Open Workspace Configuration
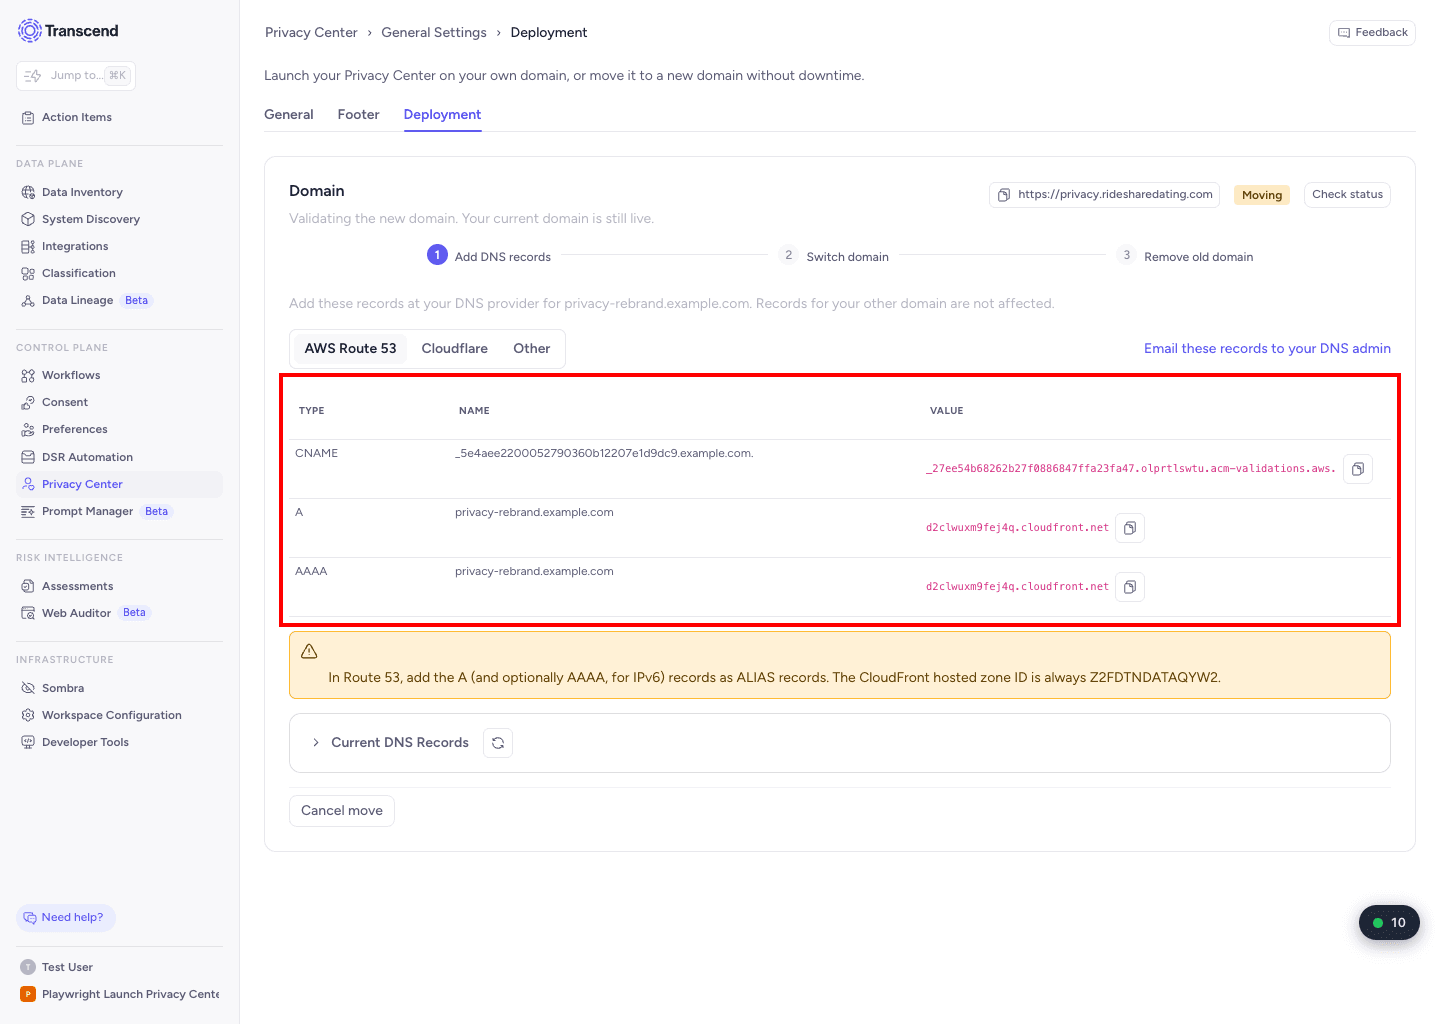Viewport: 1440px width, 1024px height. click(111, 715)
